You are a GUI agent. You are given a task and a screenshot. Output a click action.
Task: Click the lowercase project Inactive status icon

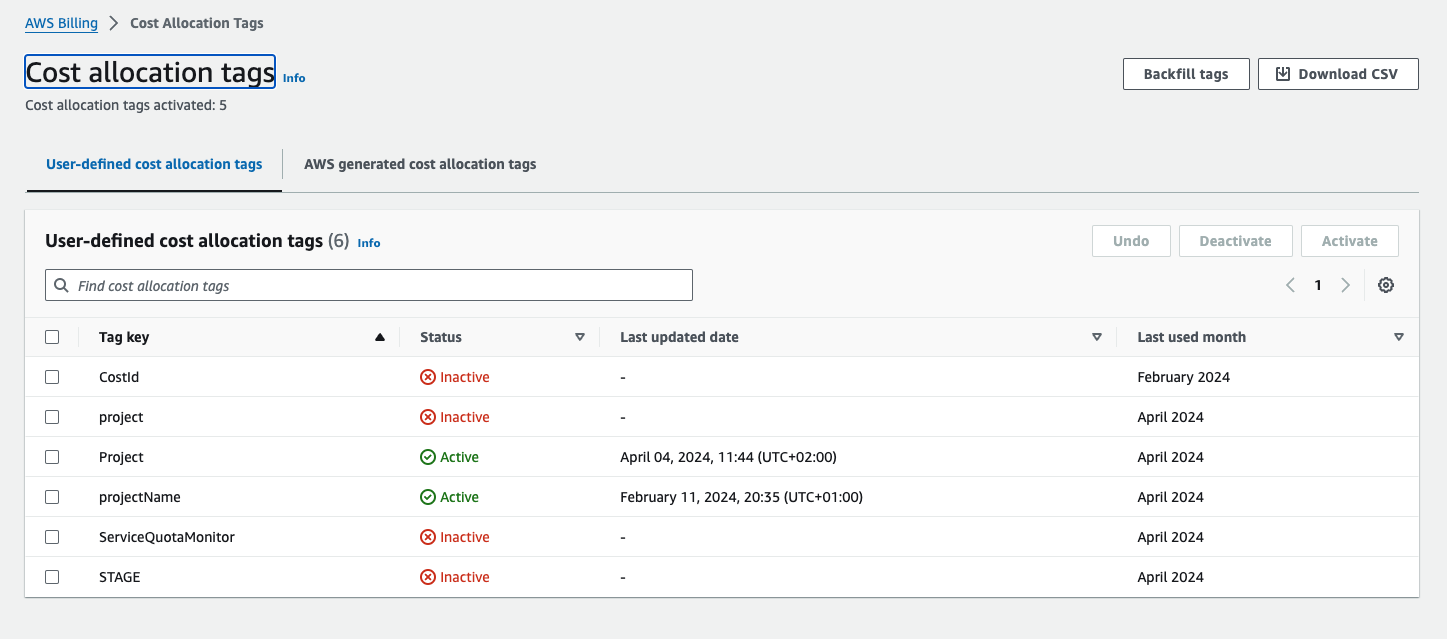point(428,417)
